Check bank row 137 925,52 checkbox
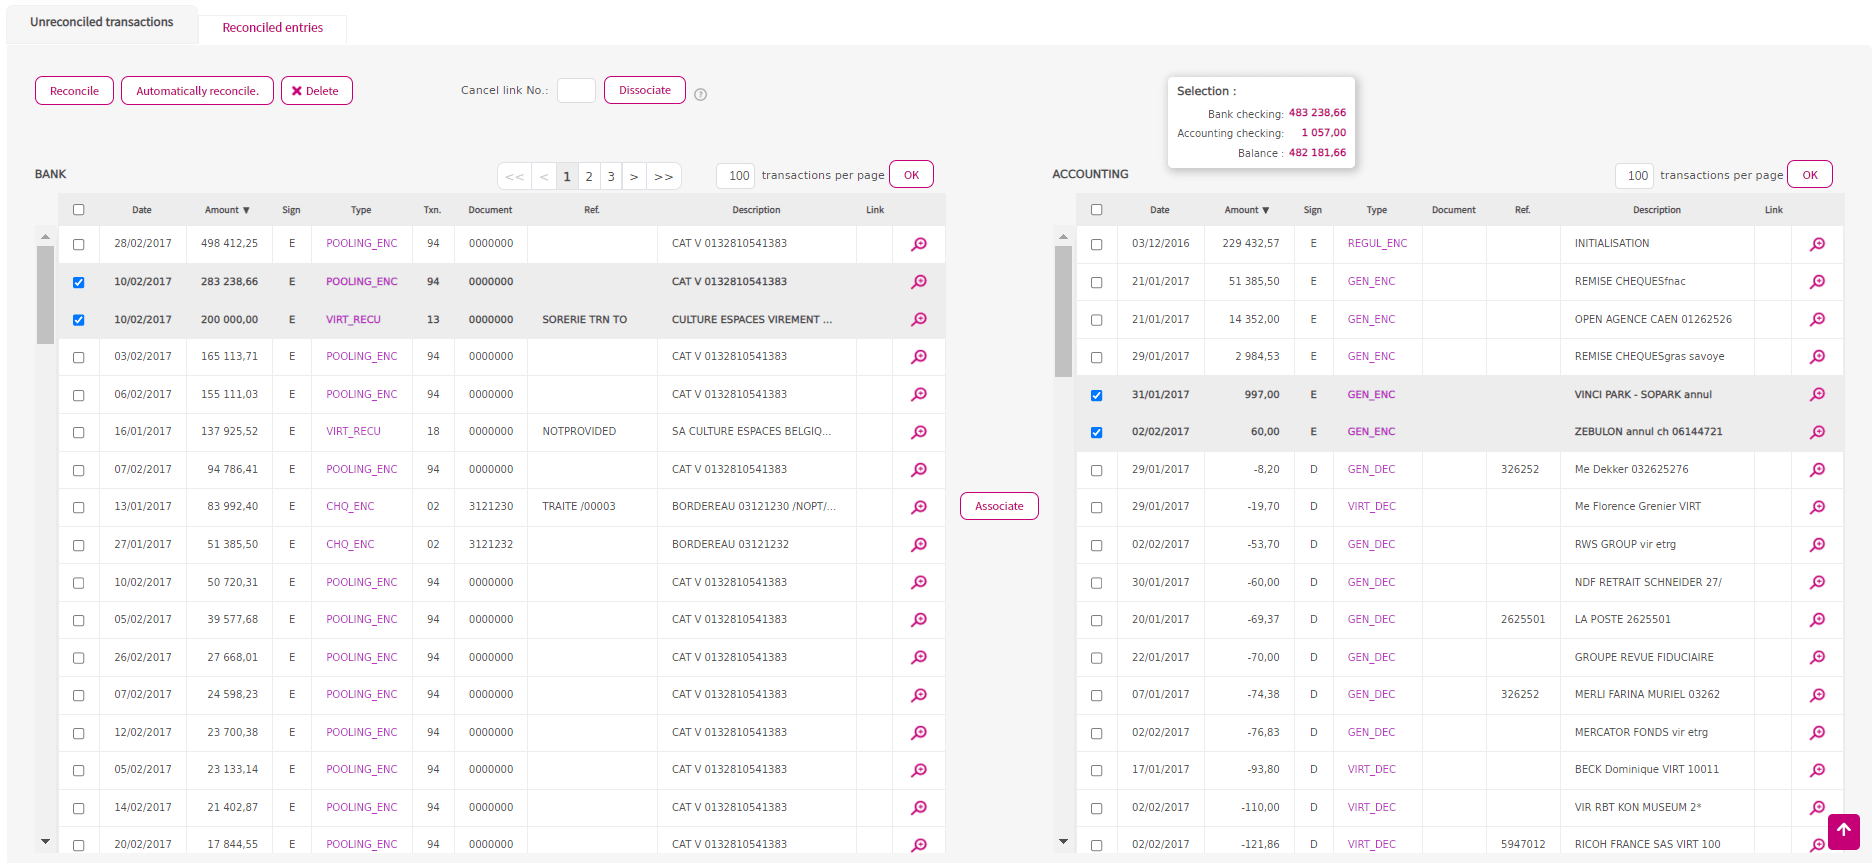The image size is (1872, 863). (x=78, y=433)
